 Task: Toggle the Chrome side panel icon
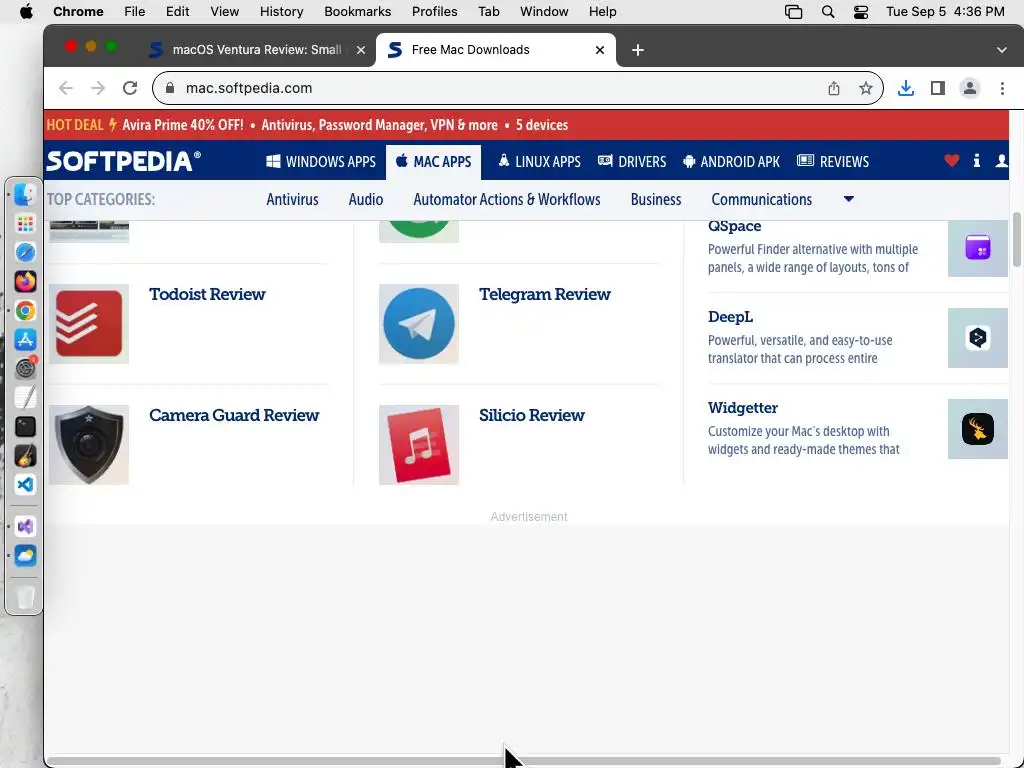(x=938, y=88)
